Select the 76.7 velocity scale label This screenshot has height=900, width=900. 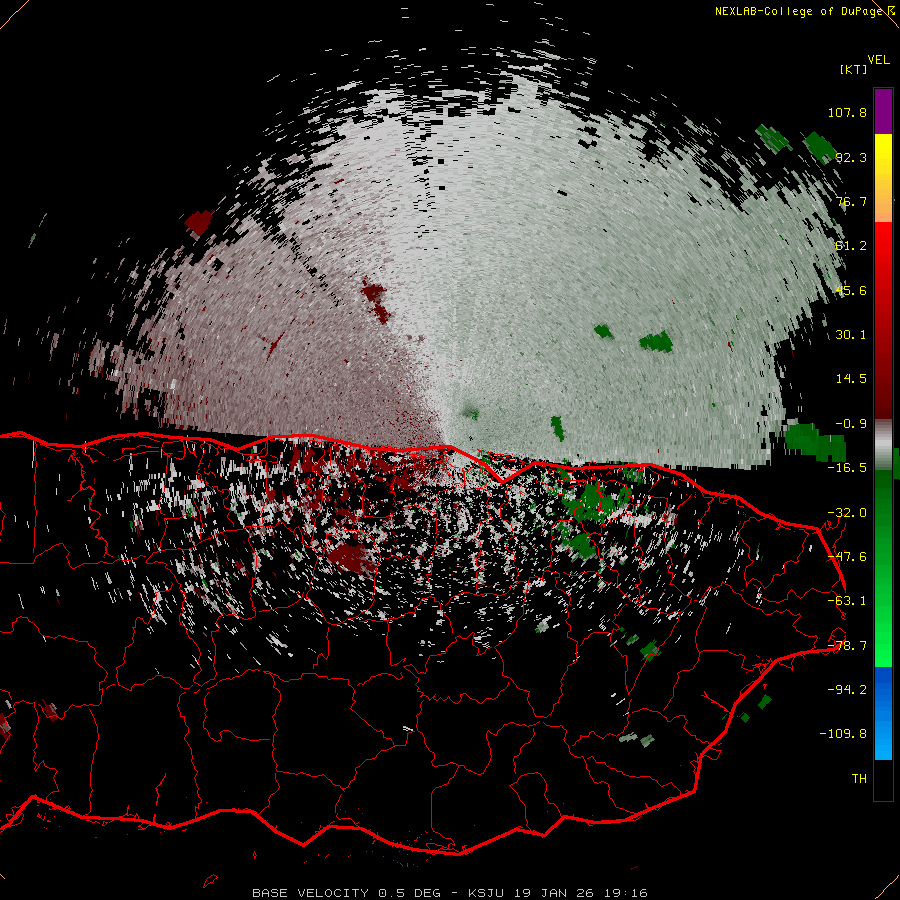[851, 201]
